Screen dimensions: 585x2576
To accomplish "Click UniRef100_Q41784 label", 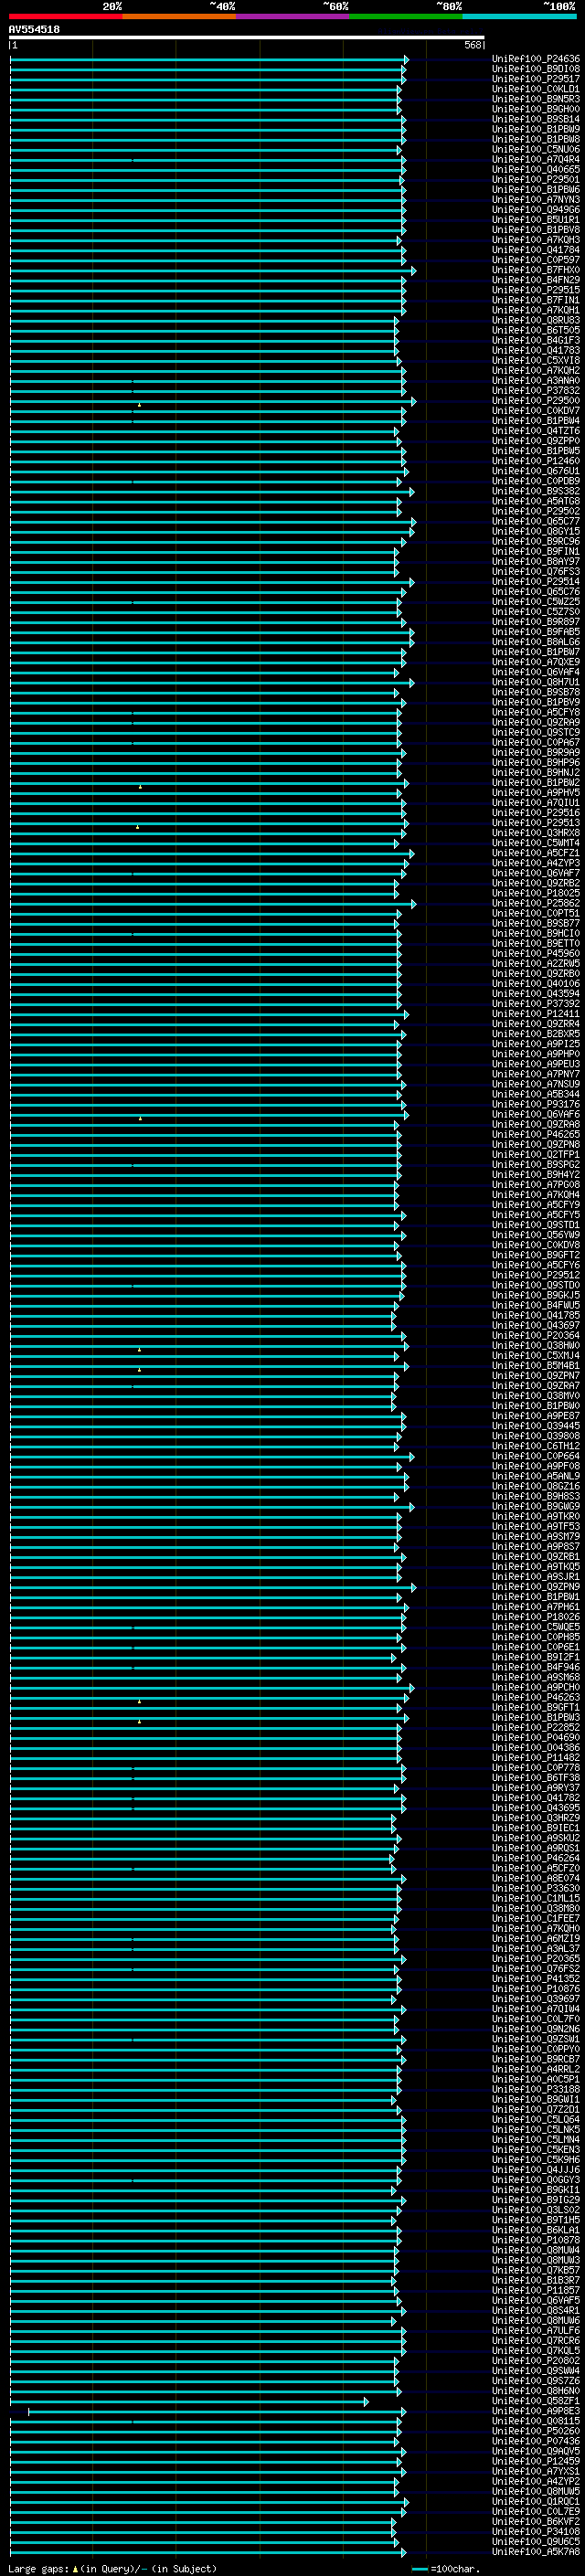I will point(536,250).
